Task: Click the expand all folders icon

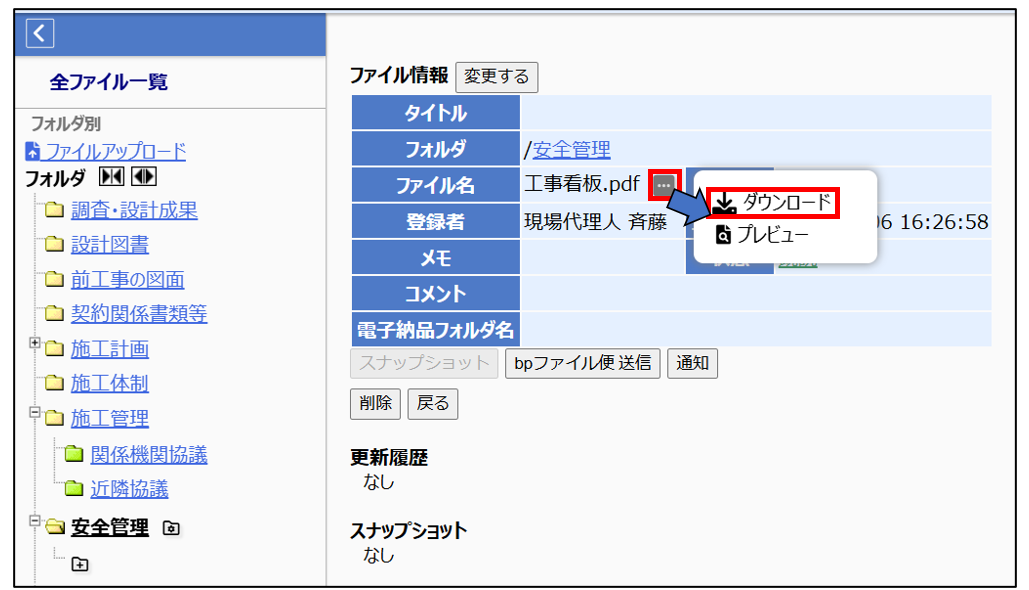Action: pos(143,178)
